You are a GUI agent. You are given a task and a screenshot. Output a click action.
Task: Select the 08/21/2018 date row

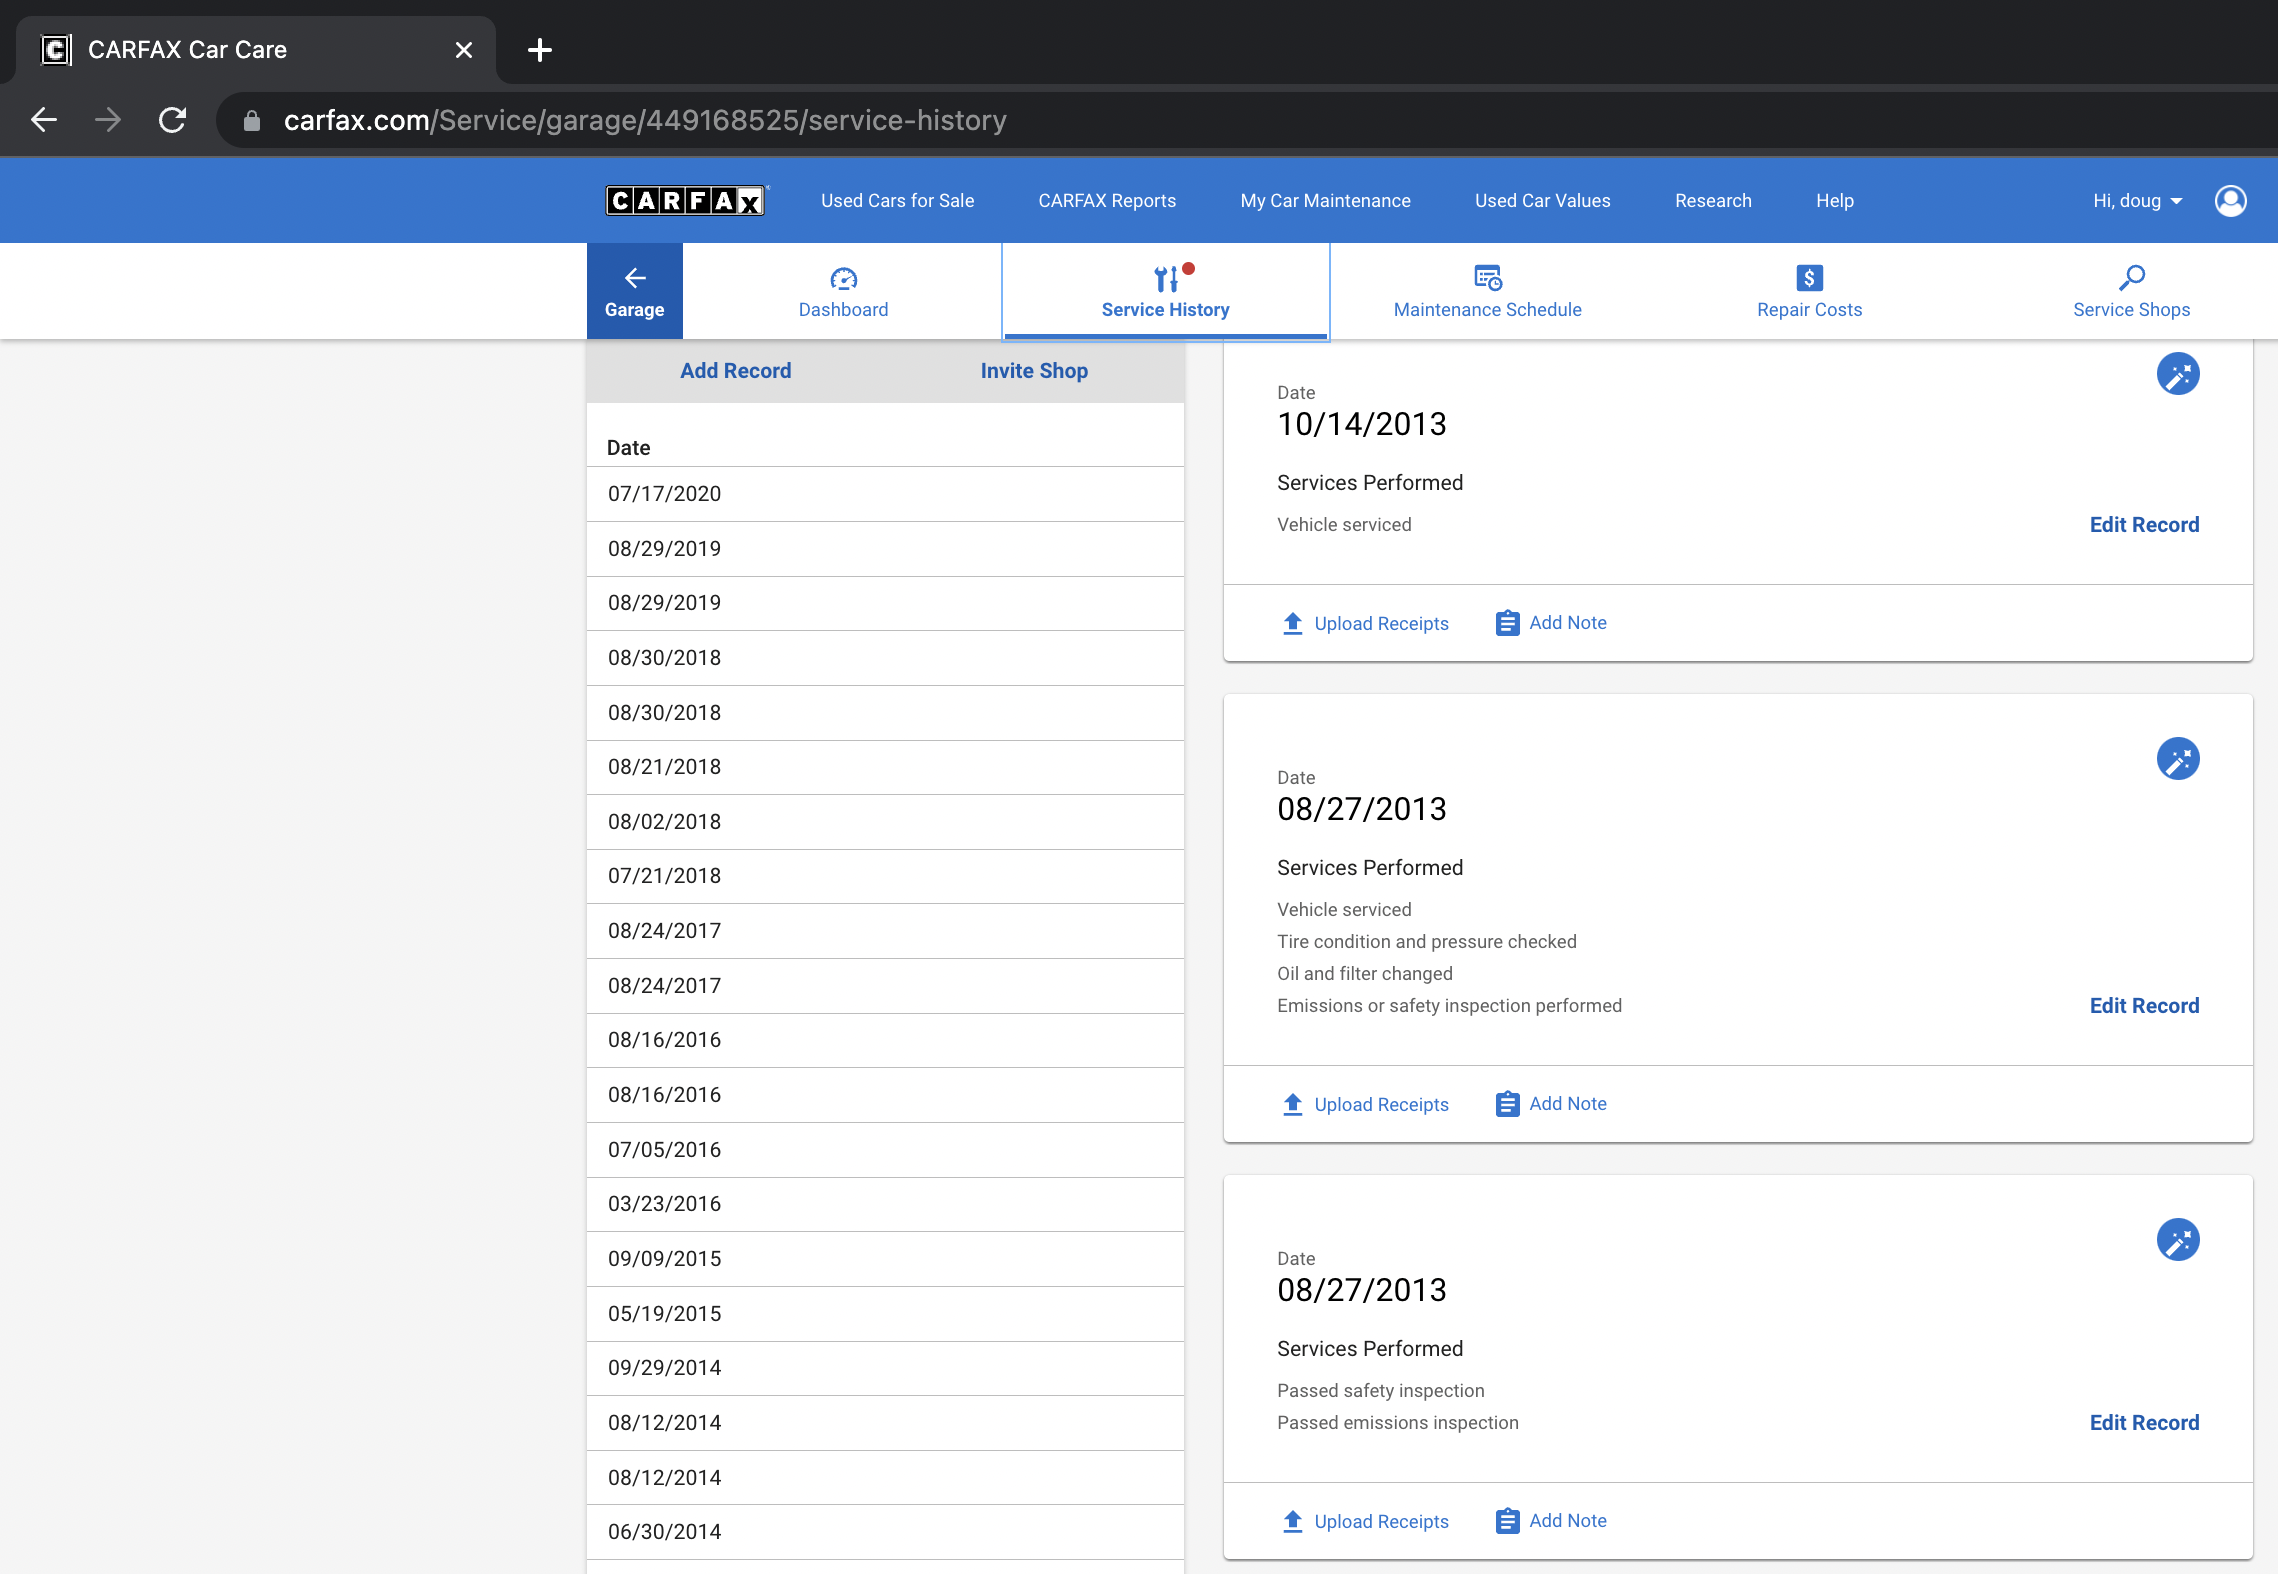coord(885,767)
